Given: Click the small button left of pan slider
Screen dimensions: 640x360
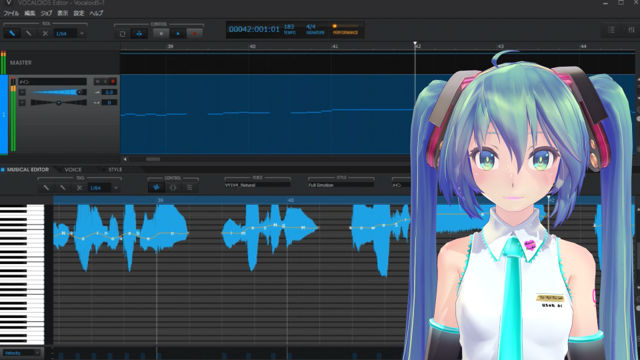Looking at the screenshot, I should pyautogui.click(x=22, y=102).
